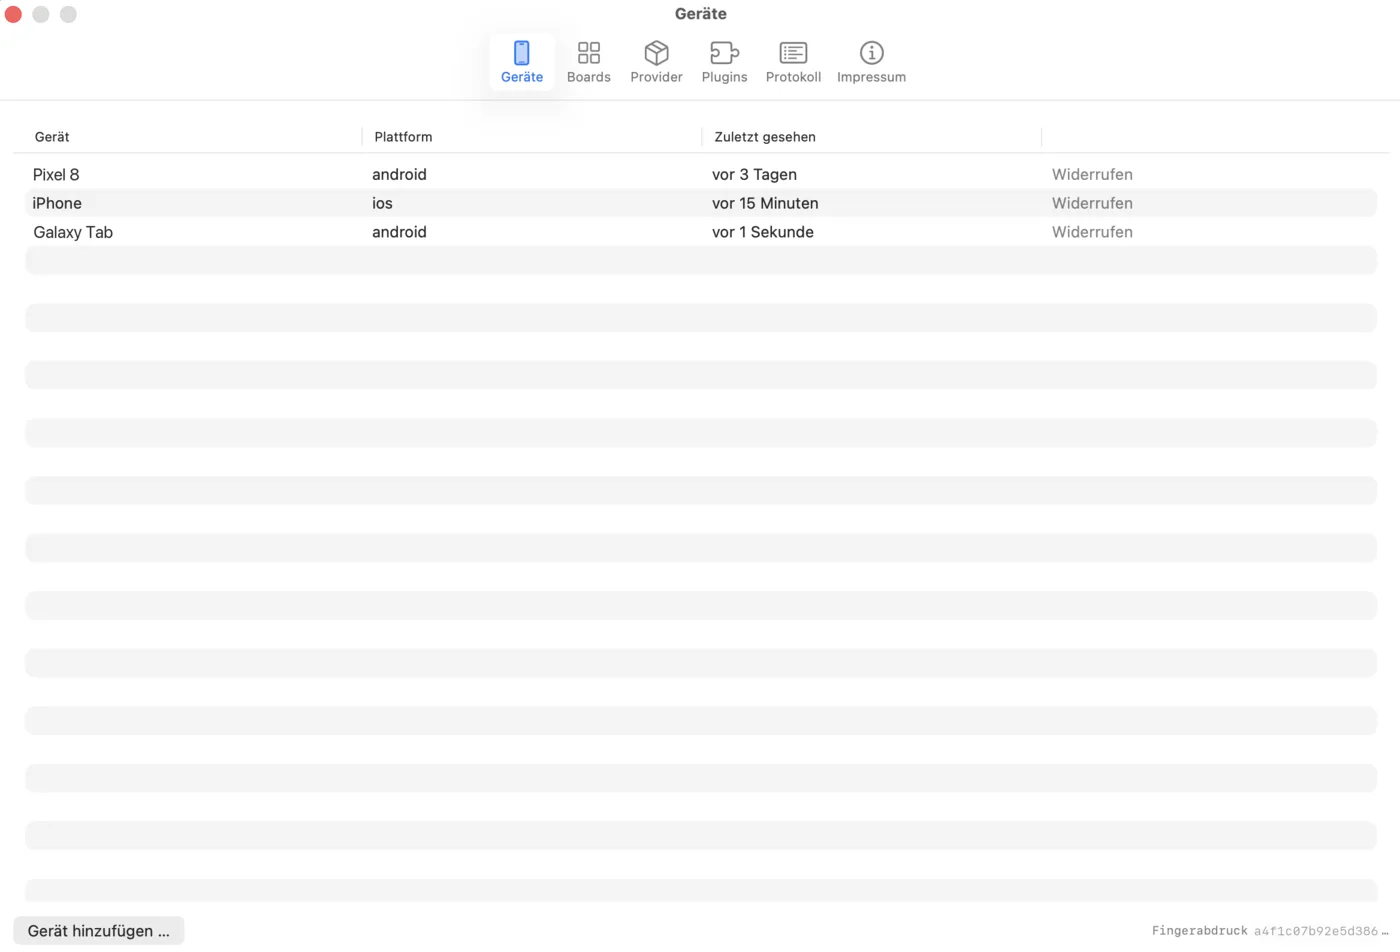This screenshot has width=1400, height=952.
Task: Click the 'vor 3 Tagen' cell
Action: click(754, 174)
